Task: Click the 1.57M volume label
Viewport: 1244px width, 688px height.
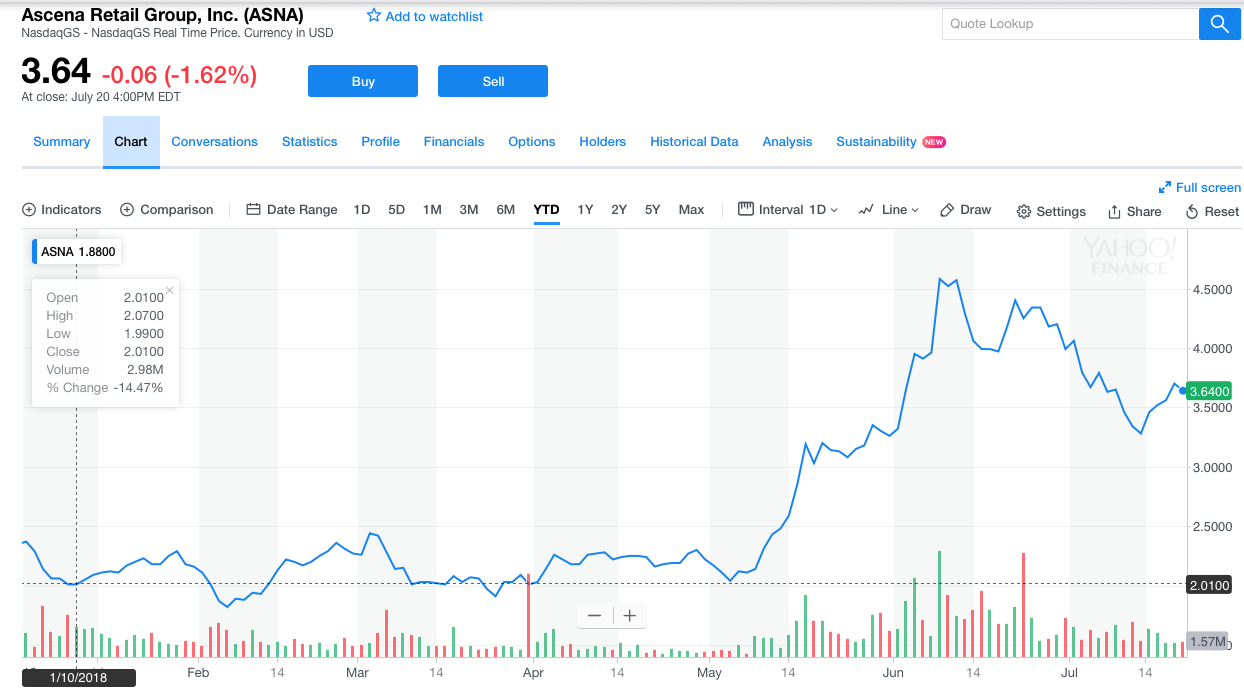Action: coord(1209,641)
